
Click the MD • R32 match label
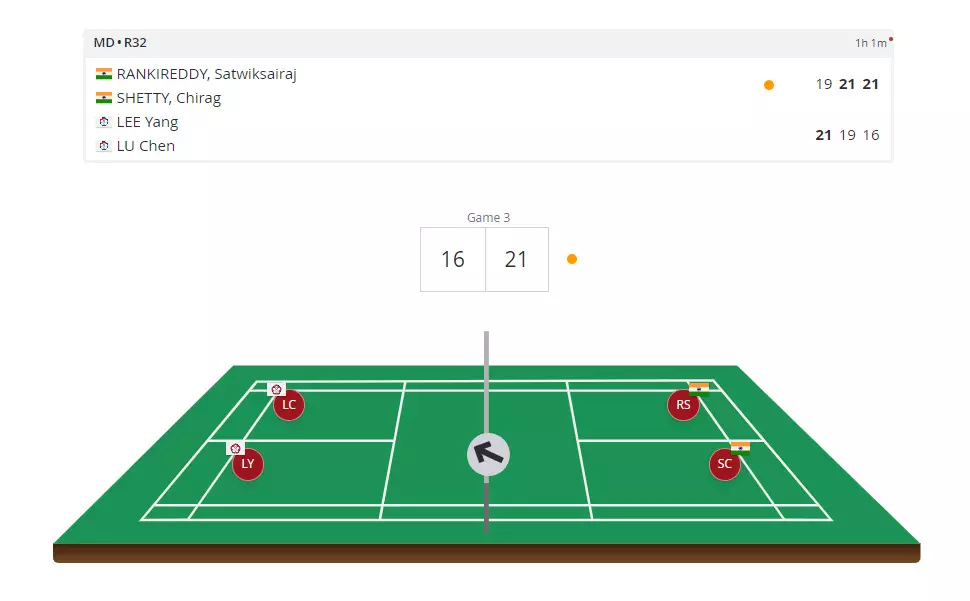click(x=120, y=43)
